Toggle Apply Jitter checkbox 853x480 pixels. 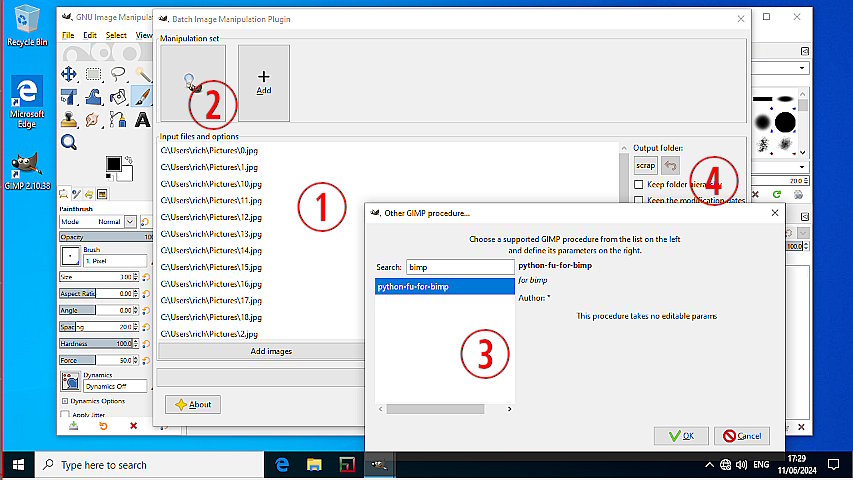click(65, 415)
